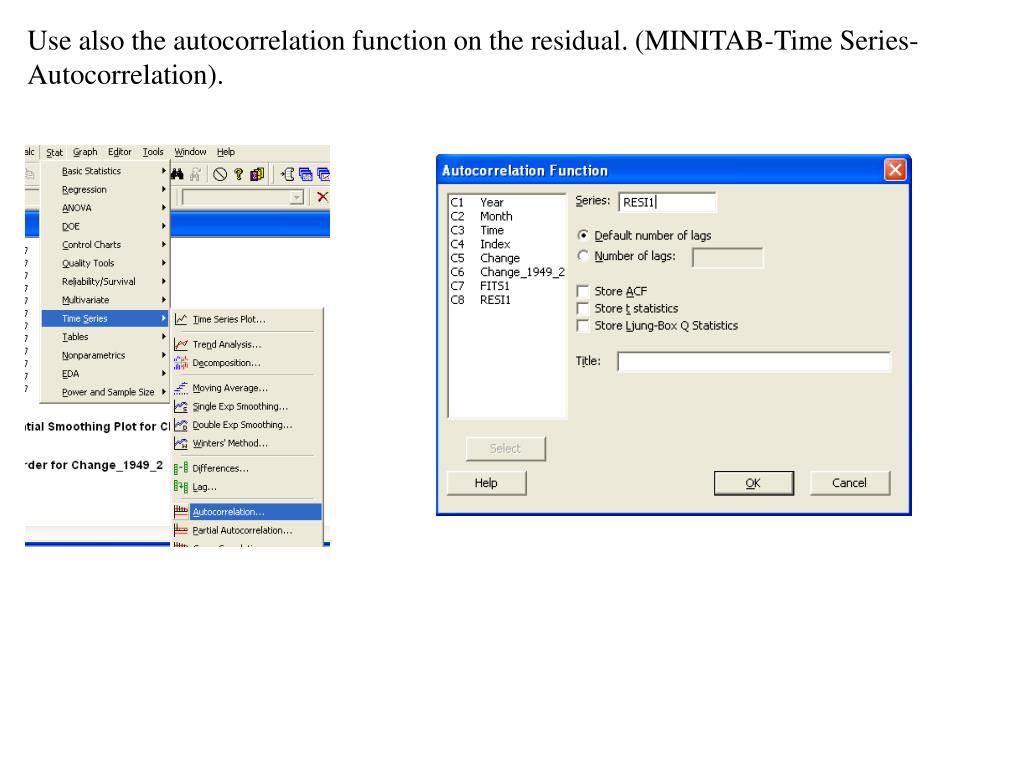The image size is (1024, 768).
Task: Click the binoculars Find toolbar icon
Action: (x=178, y=174)
